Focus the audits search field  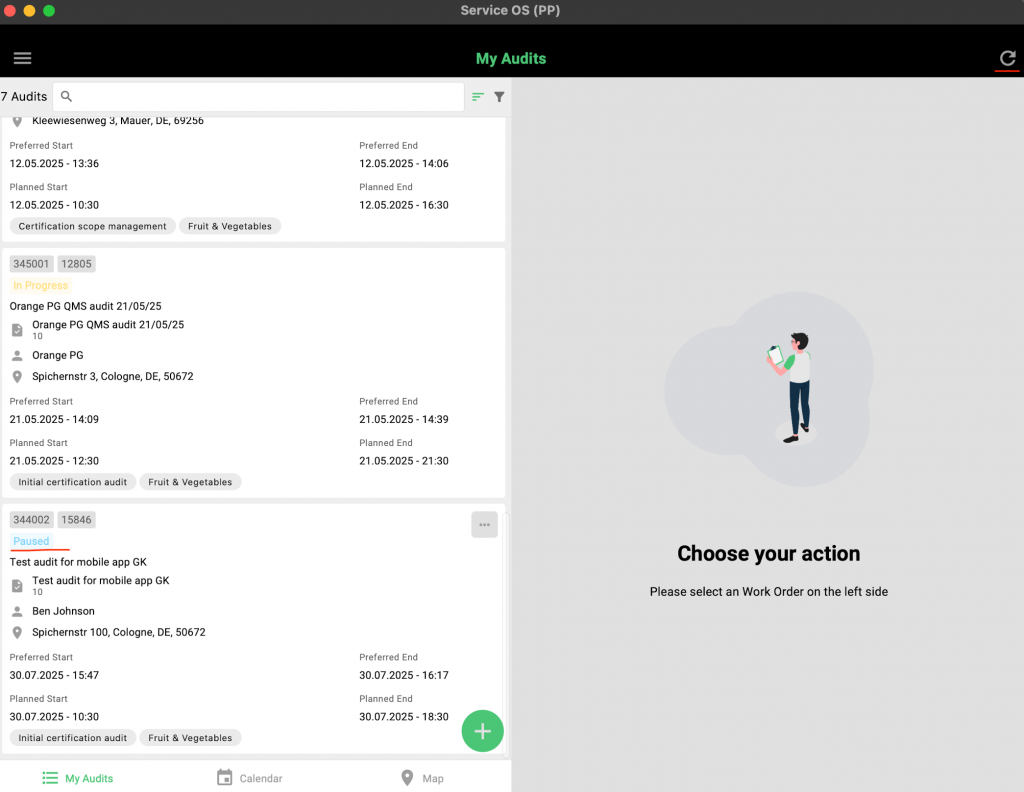[x=260, y=97]
